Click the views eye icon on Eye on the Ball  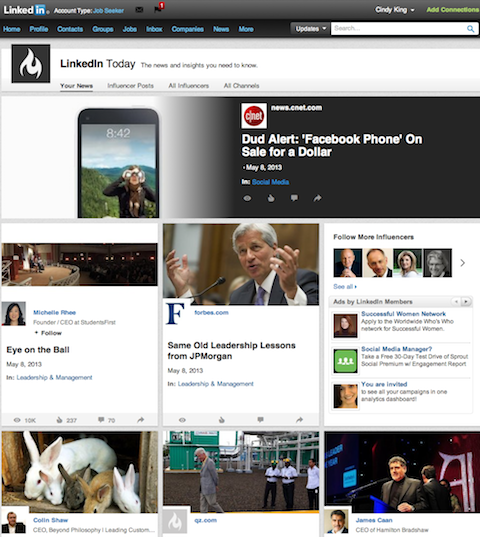pos(17,420)
